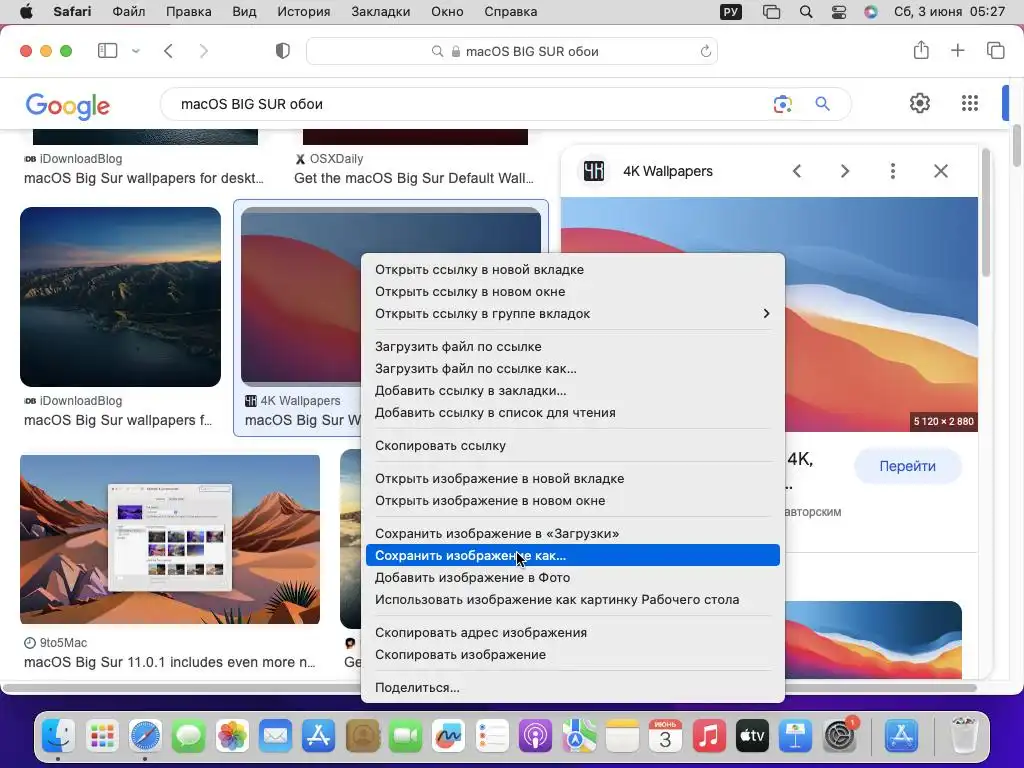Expand Открыть ссылку в группе вкладок submenu

[572, 313]
